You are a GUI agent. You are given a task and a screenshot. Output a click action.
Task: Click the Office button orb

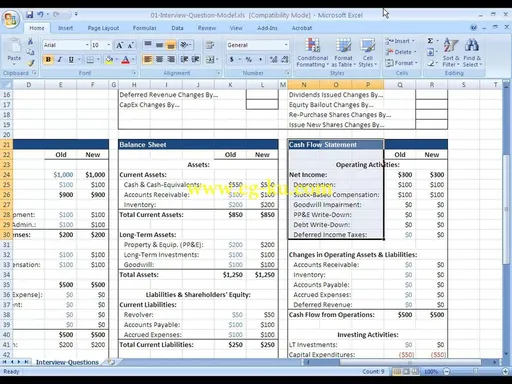pos(11,19)
